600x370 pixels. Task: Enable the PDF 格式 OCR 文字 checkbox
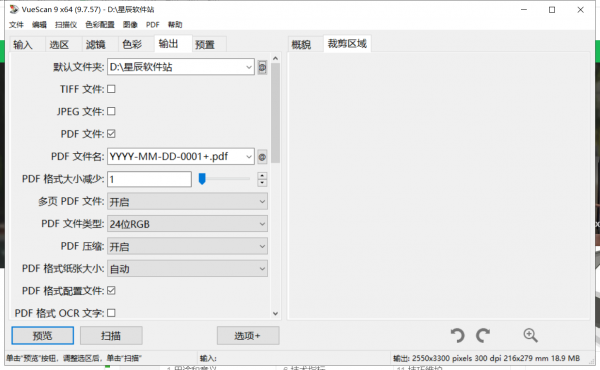click(x=111, y=313)
